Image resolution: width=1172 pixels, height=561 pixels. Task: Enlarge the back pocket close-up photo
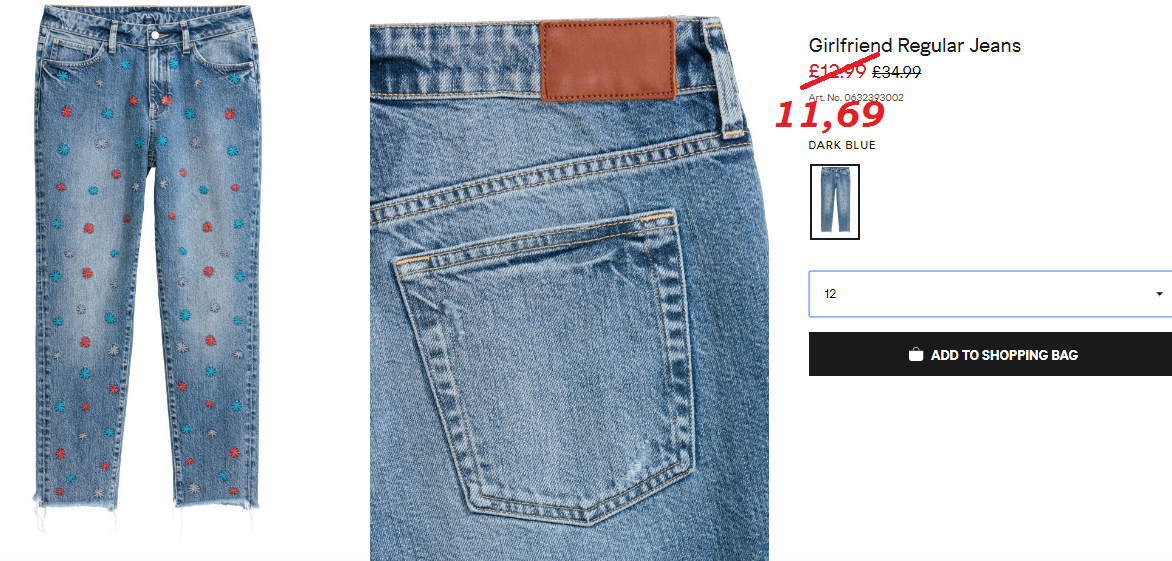[x=569, y=288]
